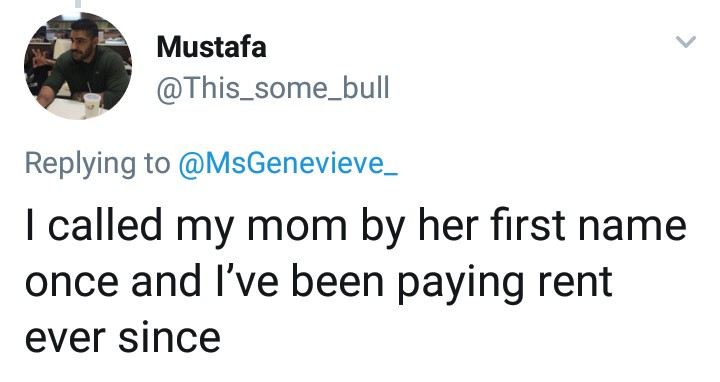Expand the down-arrow beside Mustafa's tweet

click(x=686, y=42)
